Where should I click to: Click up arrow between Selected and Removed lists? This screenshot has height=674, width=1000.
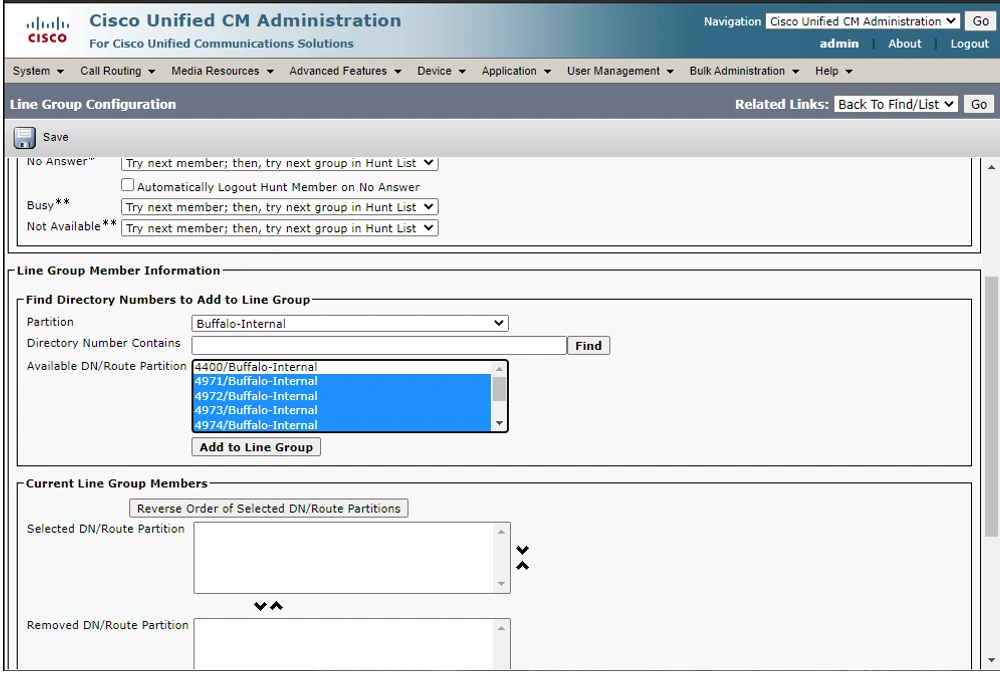coord(276,606)
